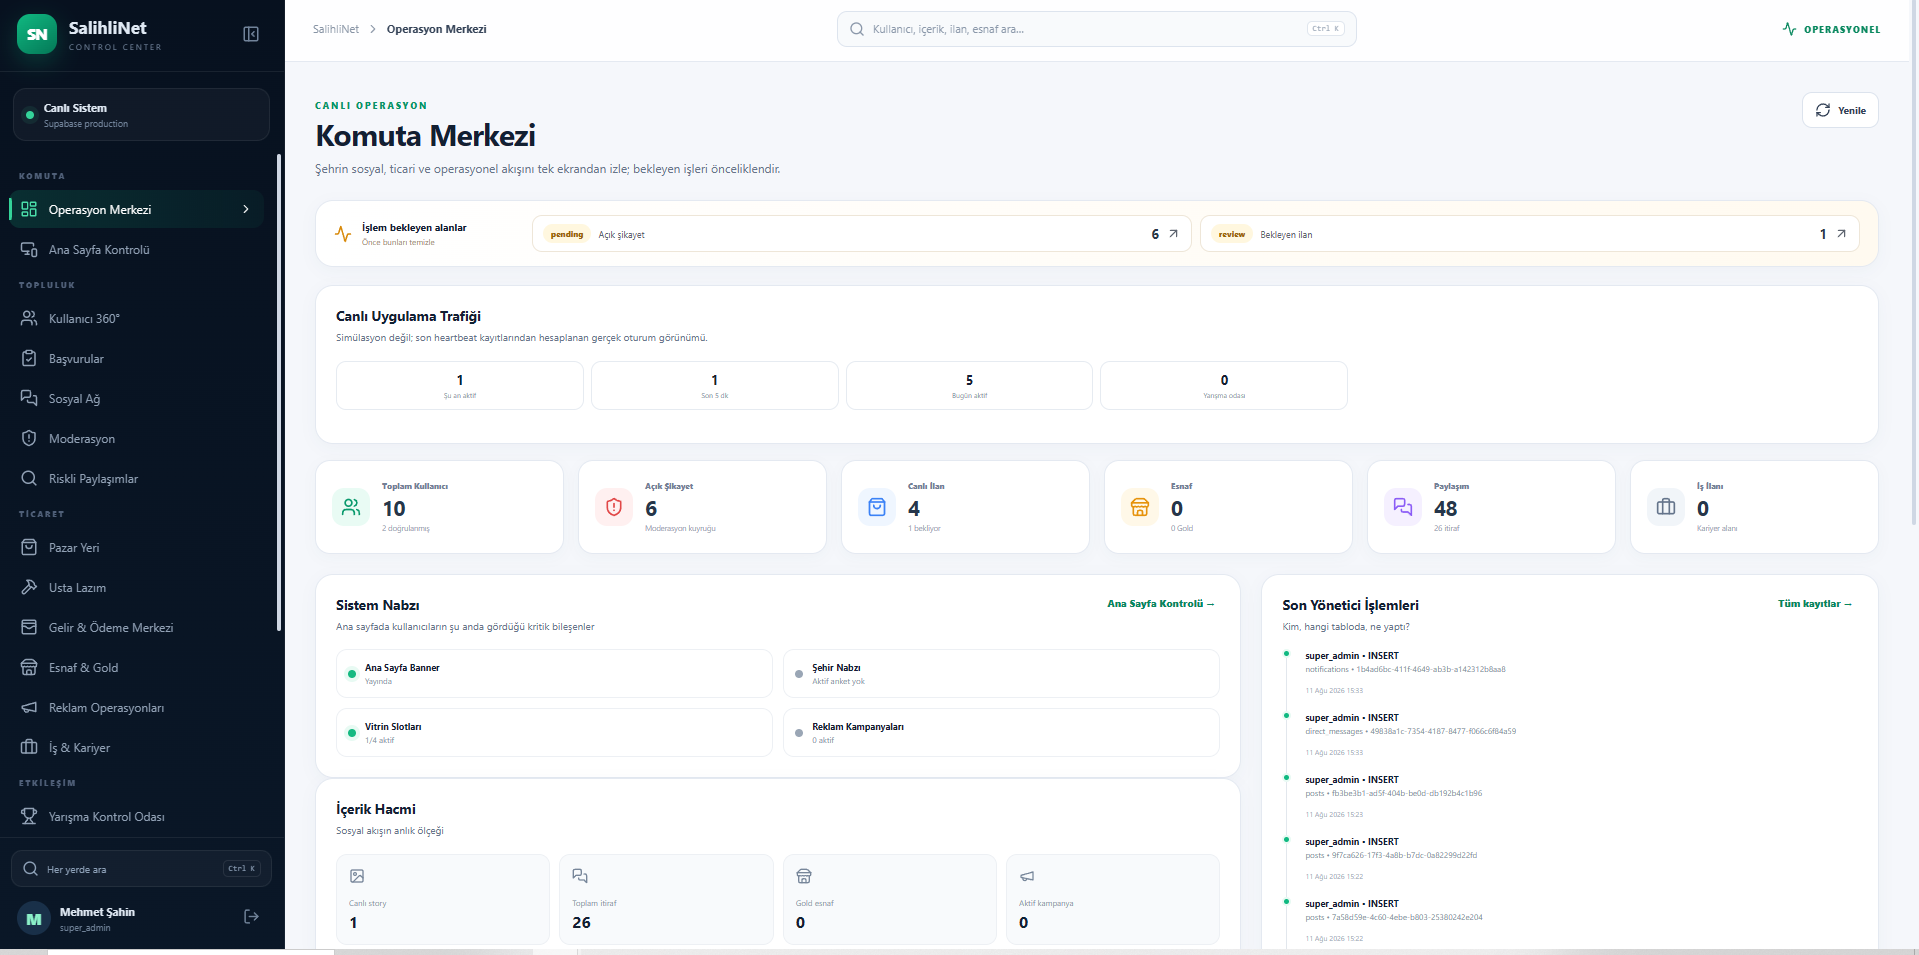Viewport: 1919px width, 955px height.
Task: Click the Canlı İlan bag icon
Action: (877, 507)
